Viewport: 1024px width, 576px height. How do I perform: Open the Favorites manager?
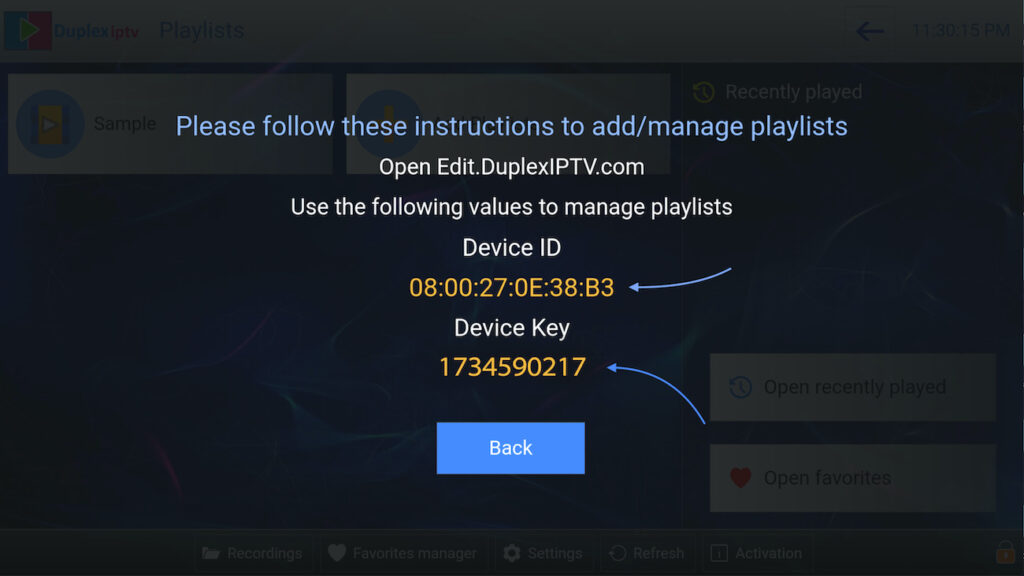click(402, 554)
